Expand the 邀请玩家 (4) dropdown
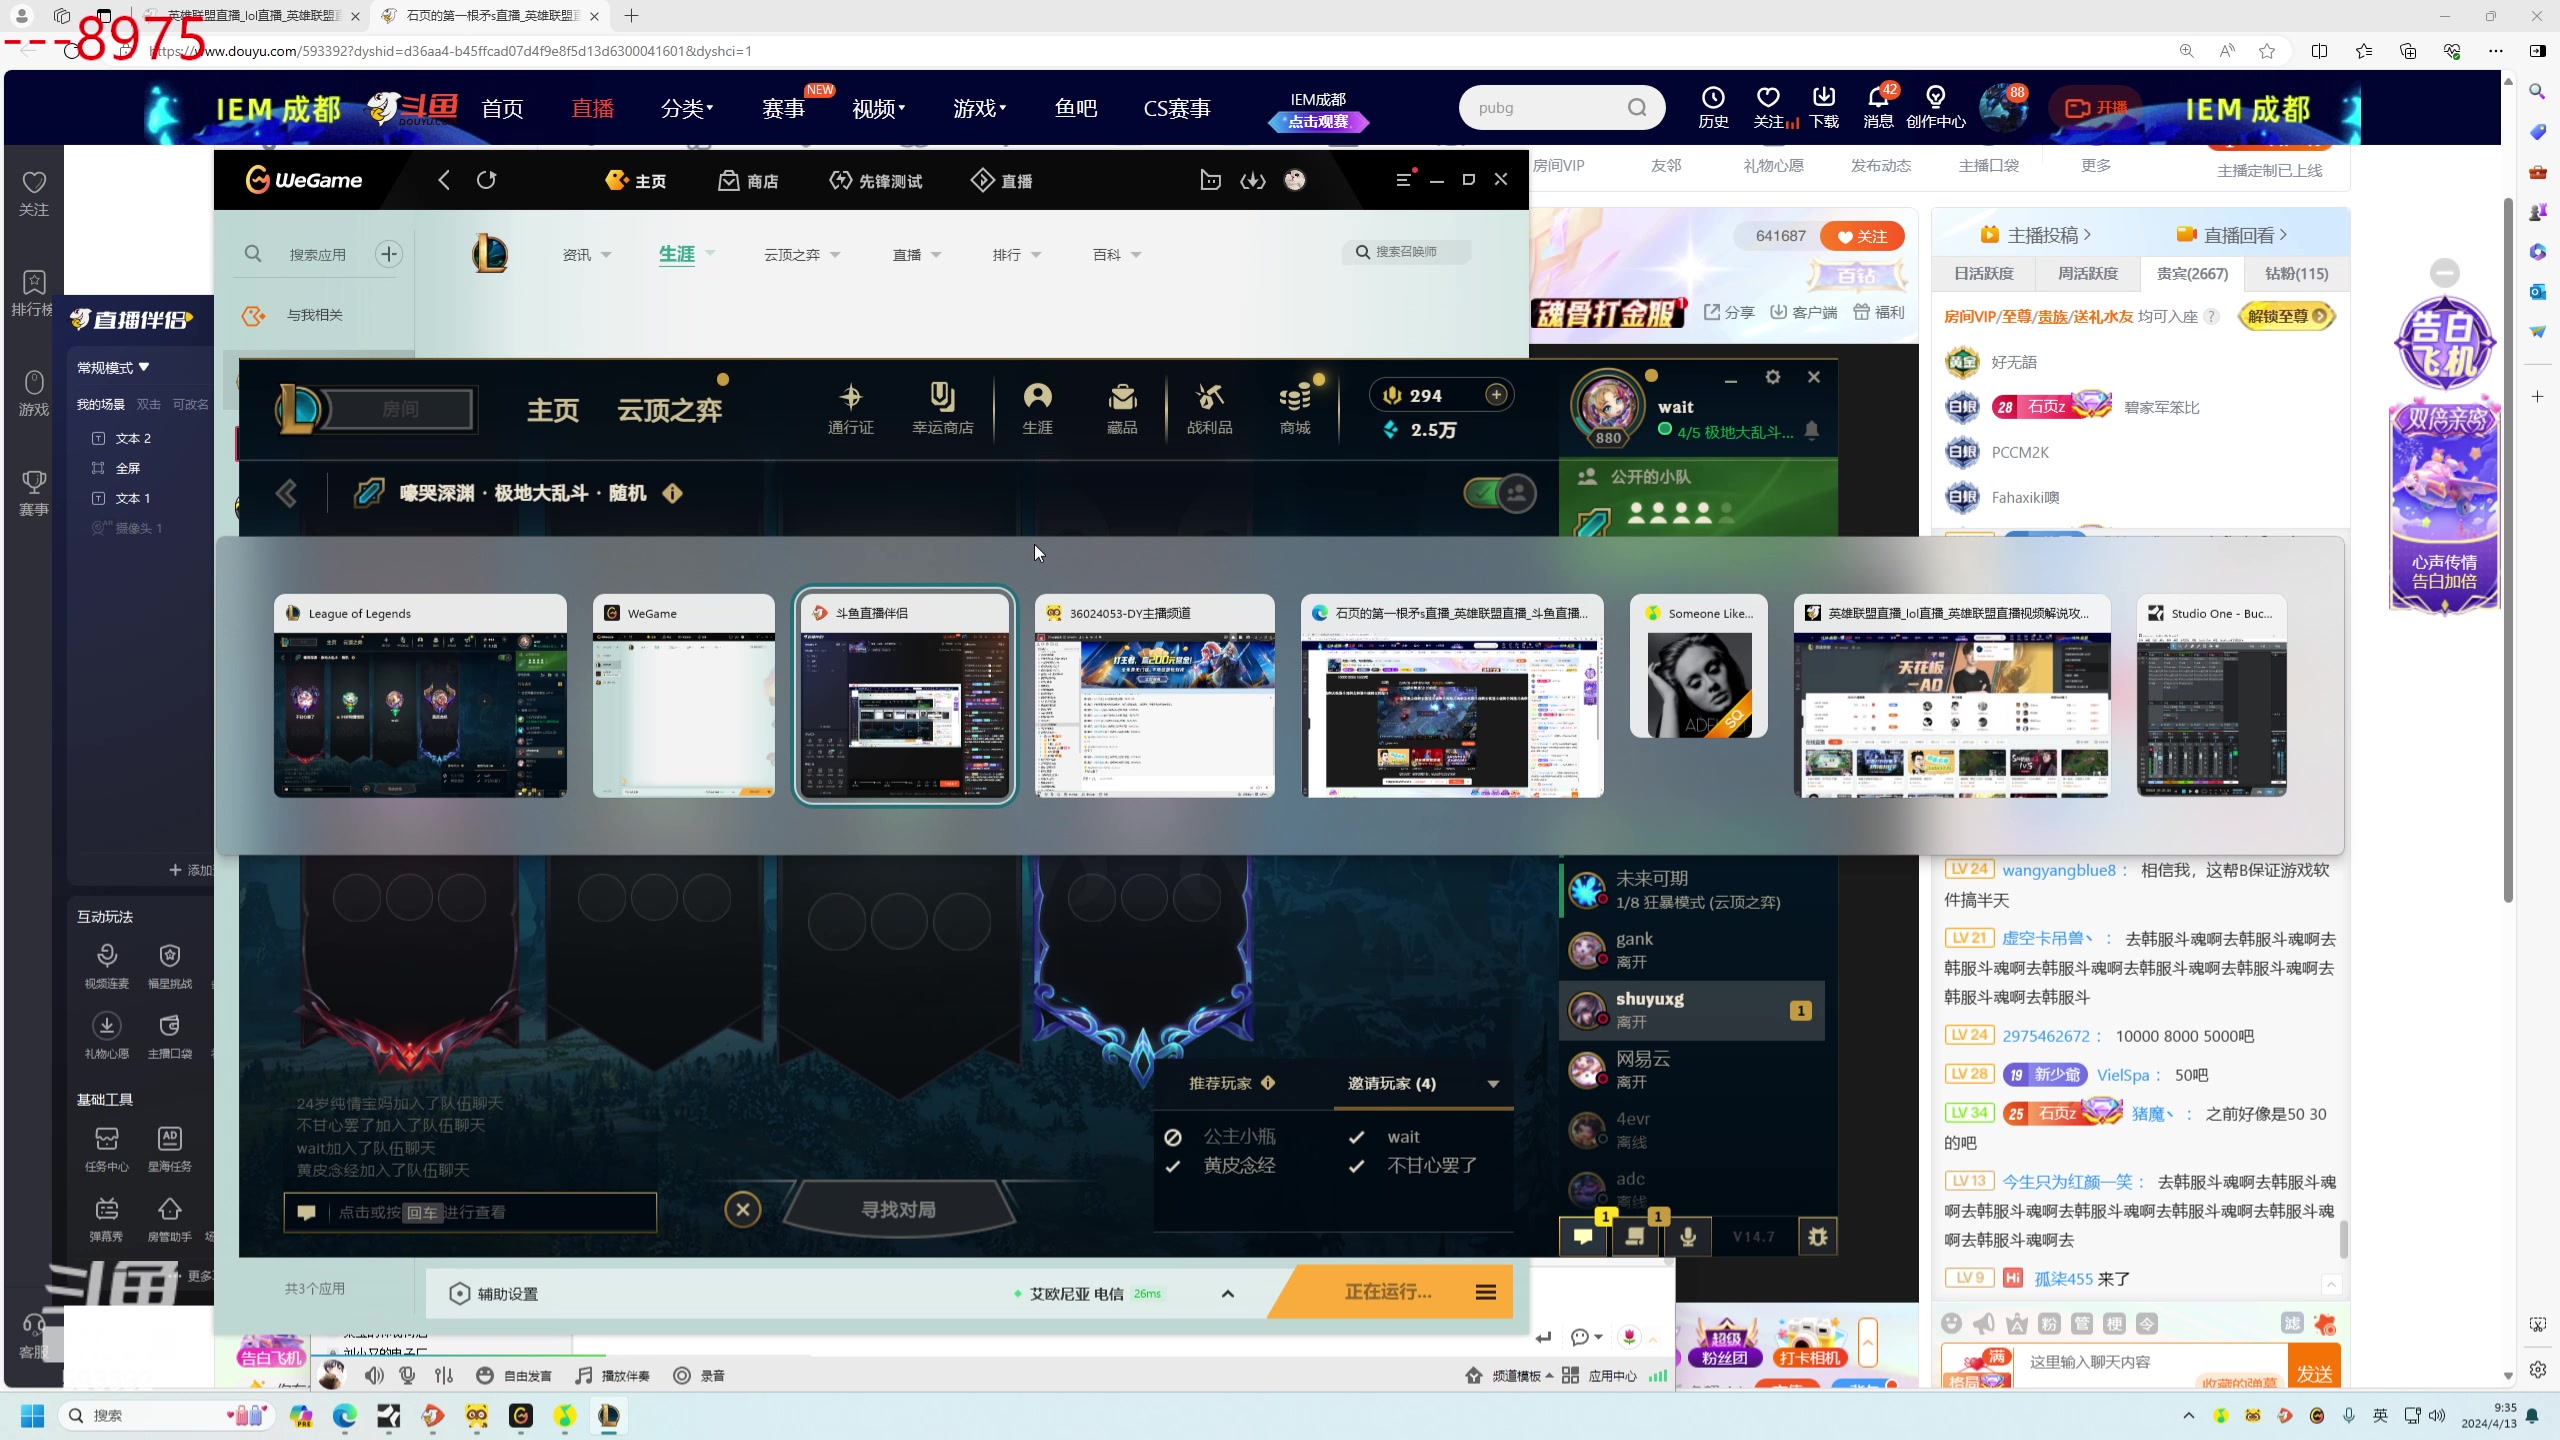Image resolution: width=2560 pixels, height=1440 pixels. click(1493, 1084)
